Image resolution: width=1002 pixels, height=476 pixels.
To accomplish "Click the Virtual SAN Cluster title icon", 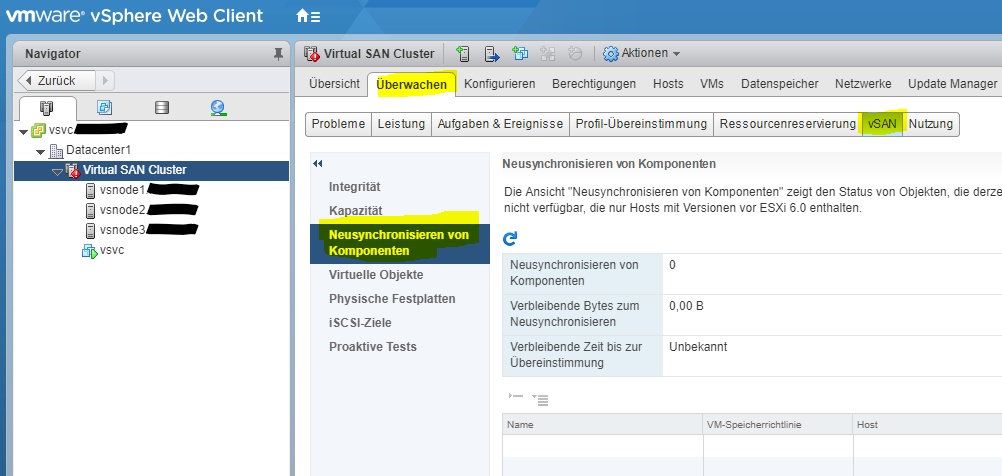I will tap(312, 54).
